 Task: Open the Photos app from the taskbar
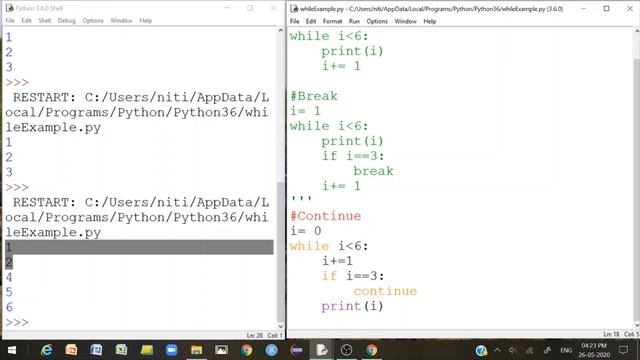tap(222, 350)
